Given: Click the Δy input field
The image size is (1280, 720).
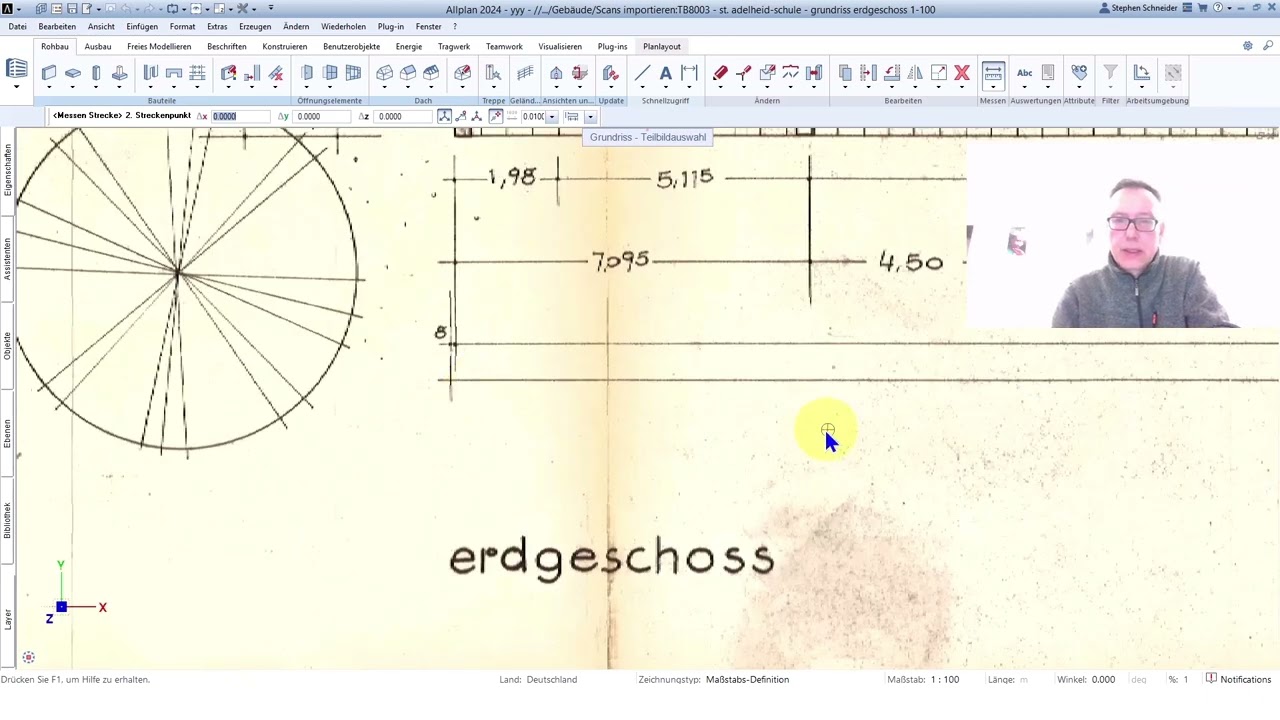Looking at the screenshot, I should pos(322,116).
